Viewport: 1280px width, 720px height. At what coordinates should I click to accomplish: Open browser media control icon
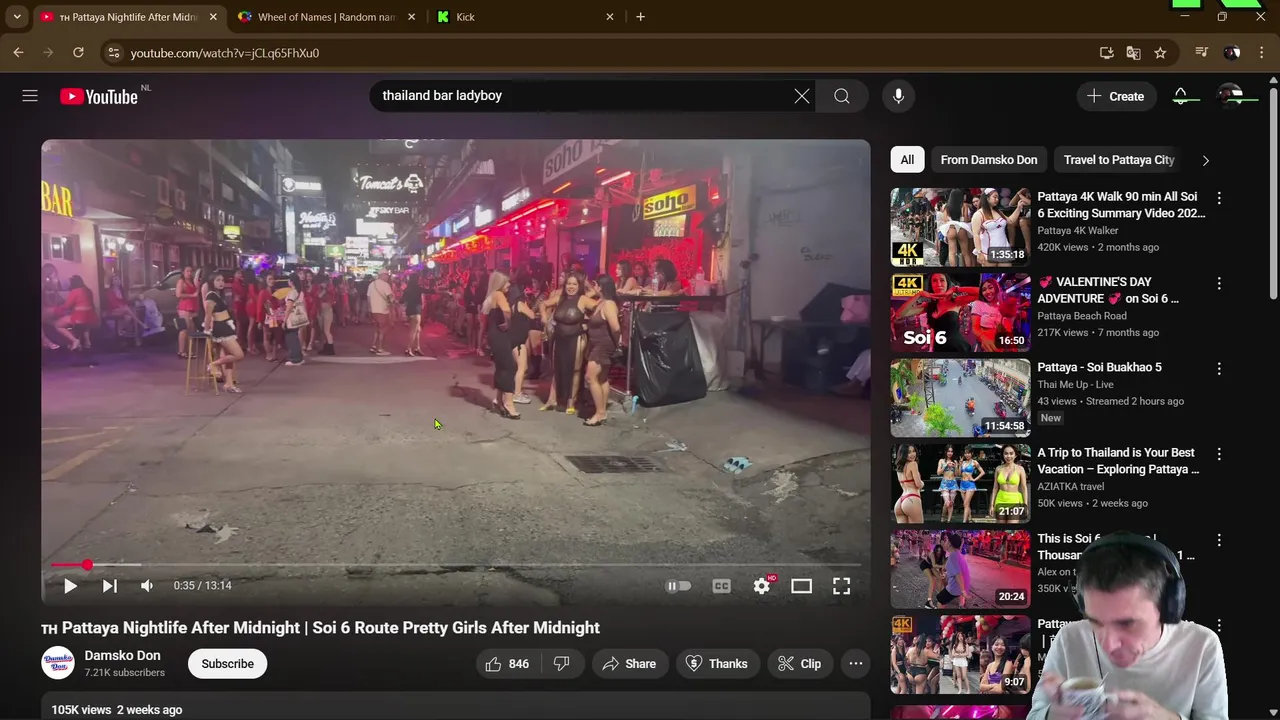[x=1202, y=53]
